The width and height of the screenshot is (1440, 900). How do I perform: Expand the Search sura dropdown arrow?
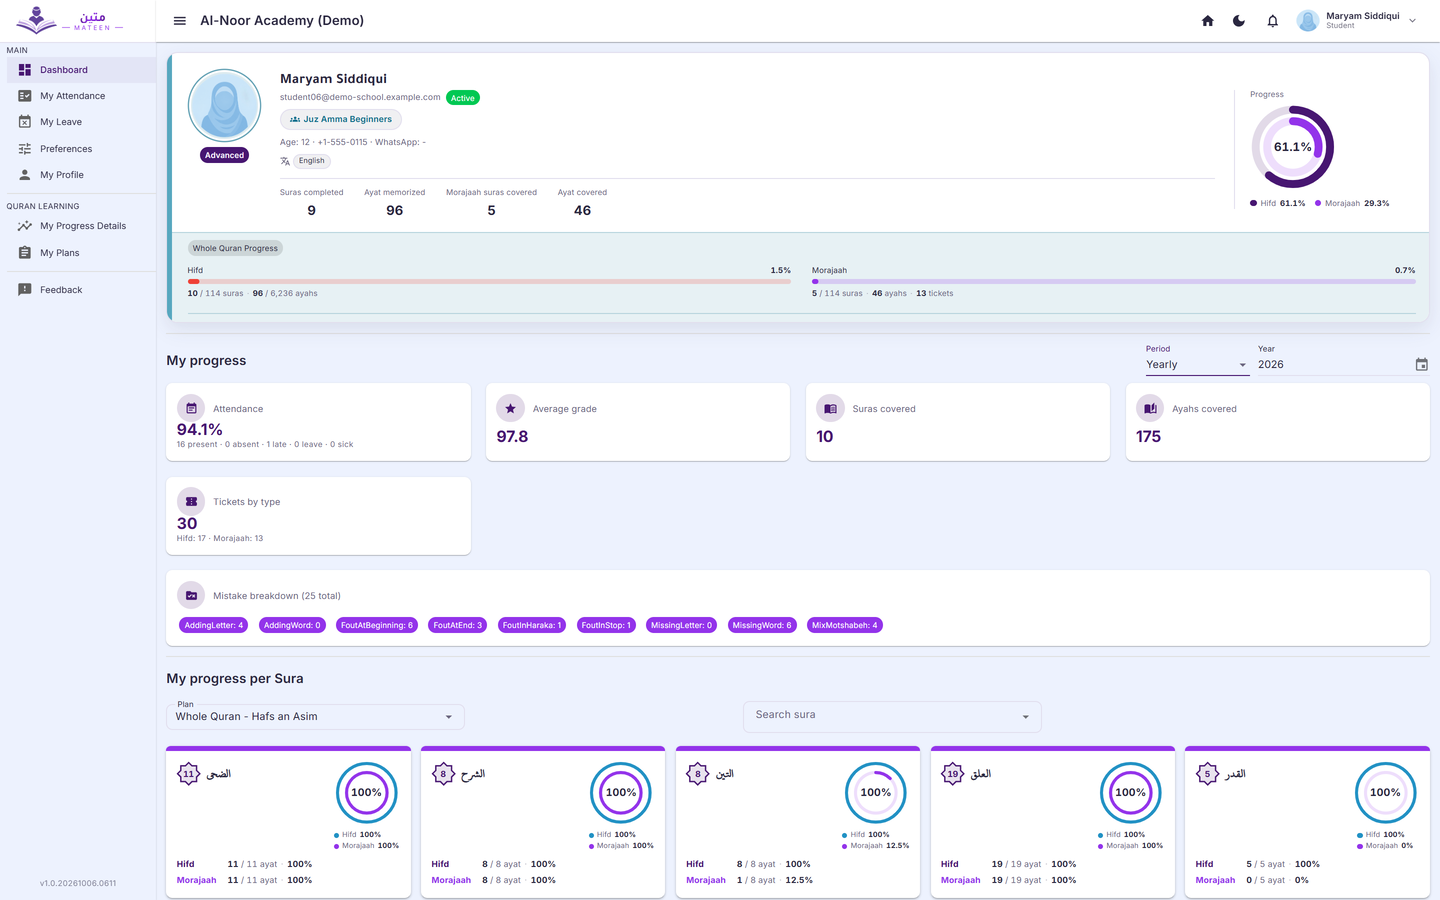[x=1025, y=717]
